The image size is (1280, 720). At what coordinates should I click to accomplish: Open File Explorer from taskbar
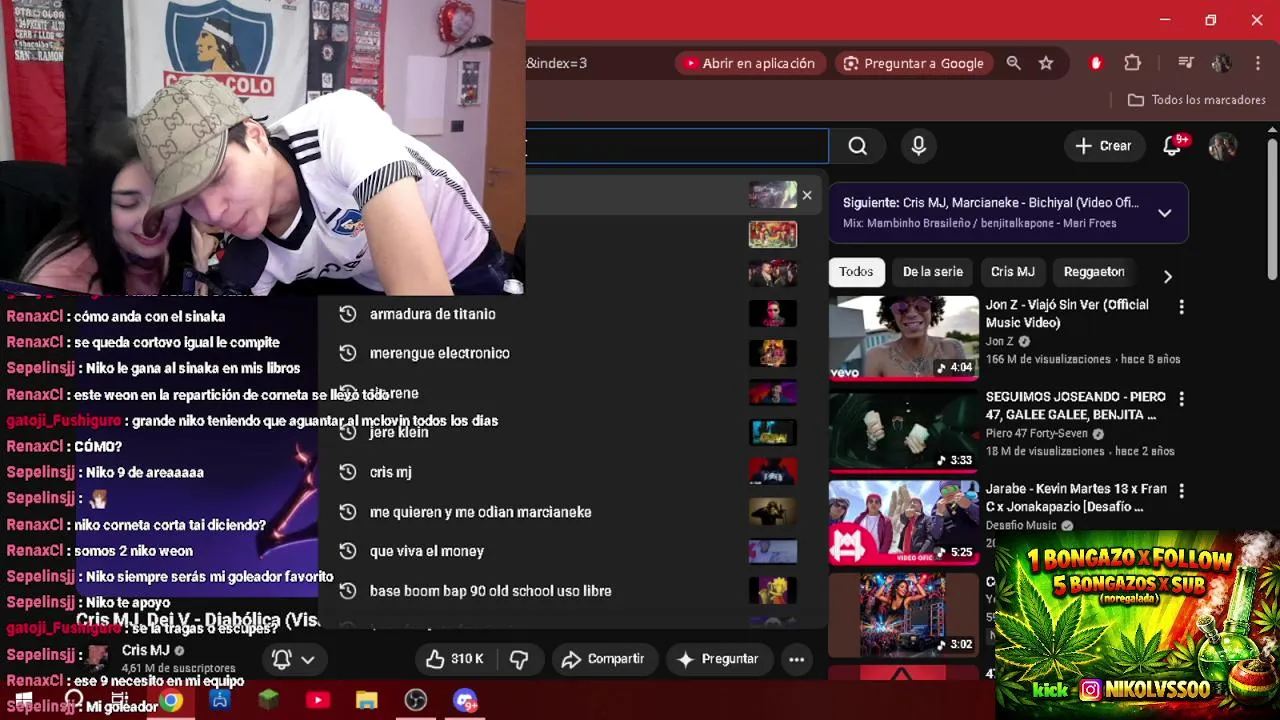(x=367, y=701)
